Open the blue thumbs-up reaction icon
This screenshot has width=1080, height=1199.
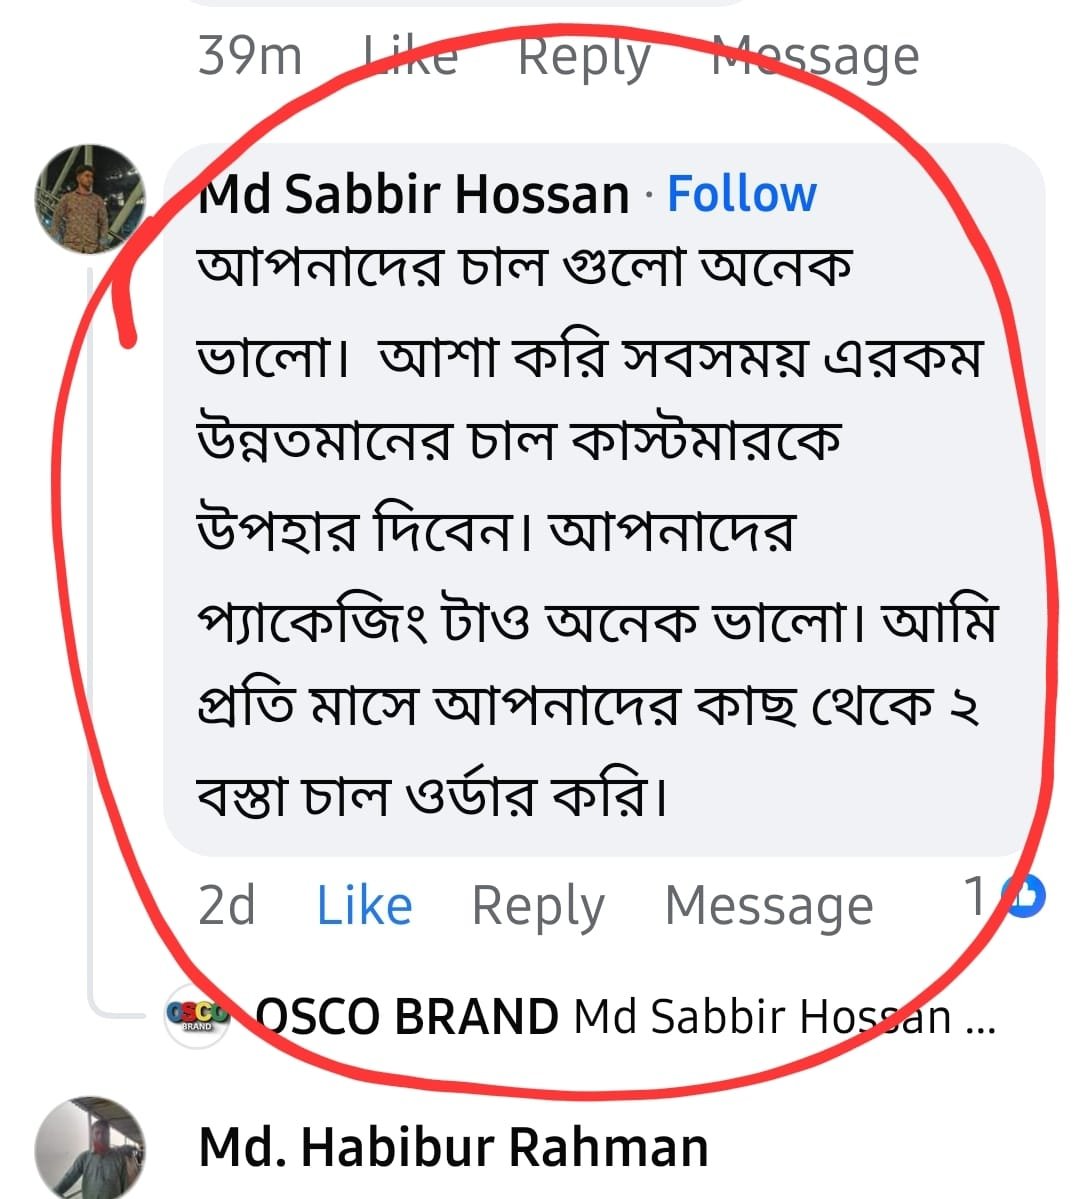(x=1024, y=897)
